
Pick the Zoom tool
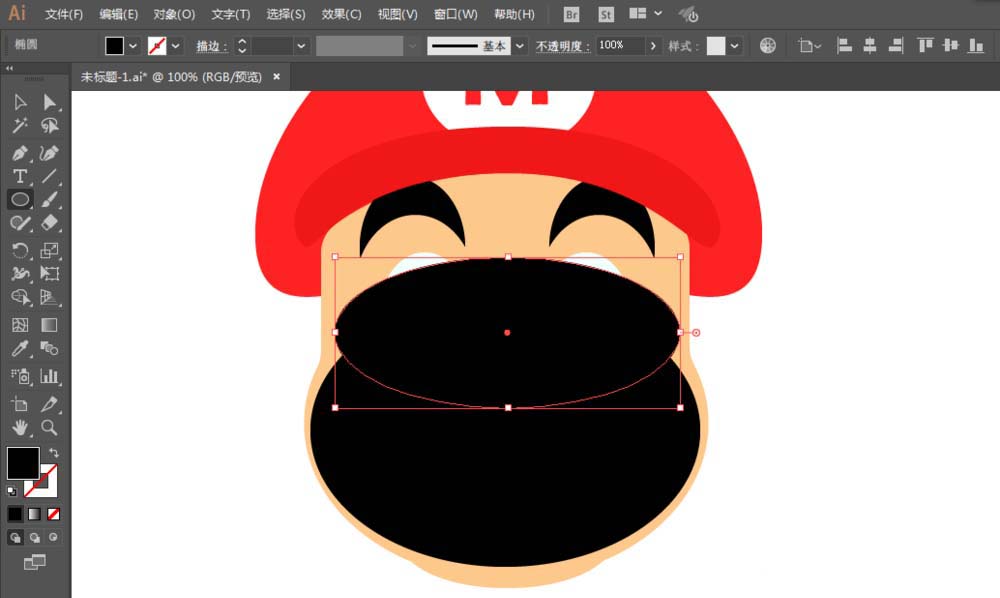pos(49,427)
